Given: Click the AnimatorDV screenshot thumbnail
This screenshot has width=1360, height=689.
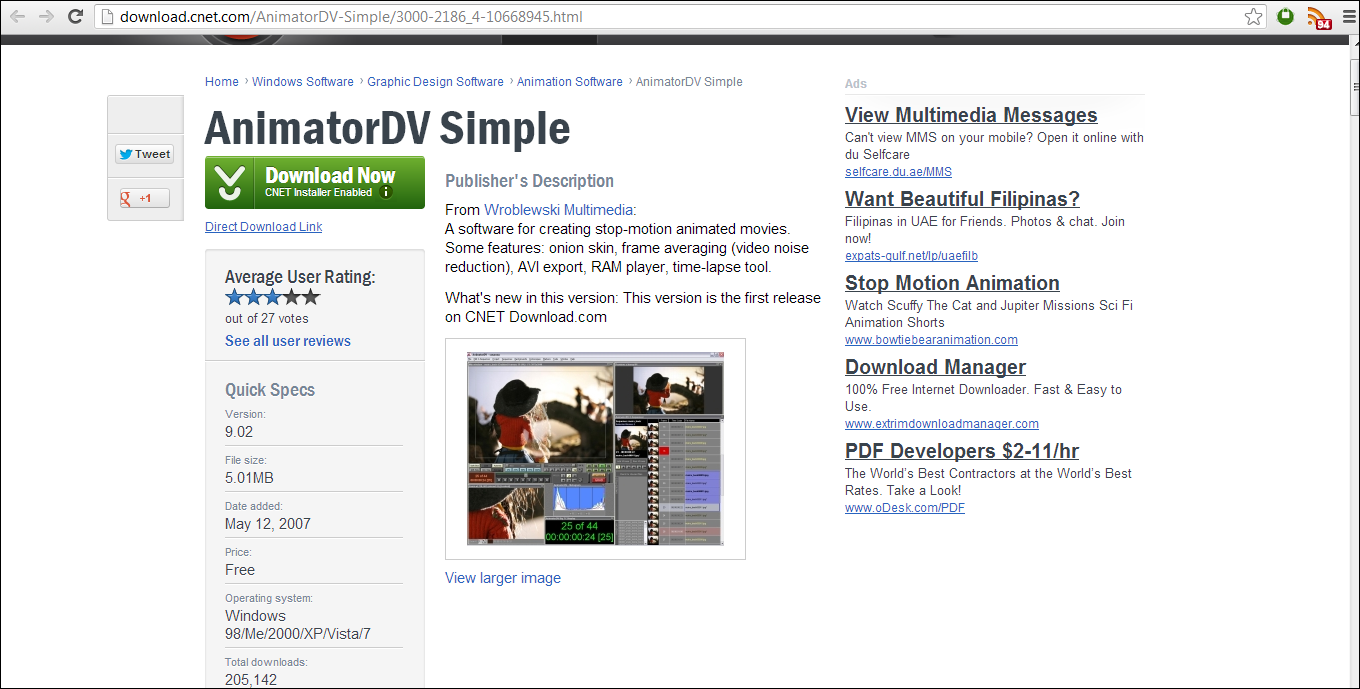Looking at the screenshot, I should coord(595,449).
